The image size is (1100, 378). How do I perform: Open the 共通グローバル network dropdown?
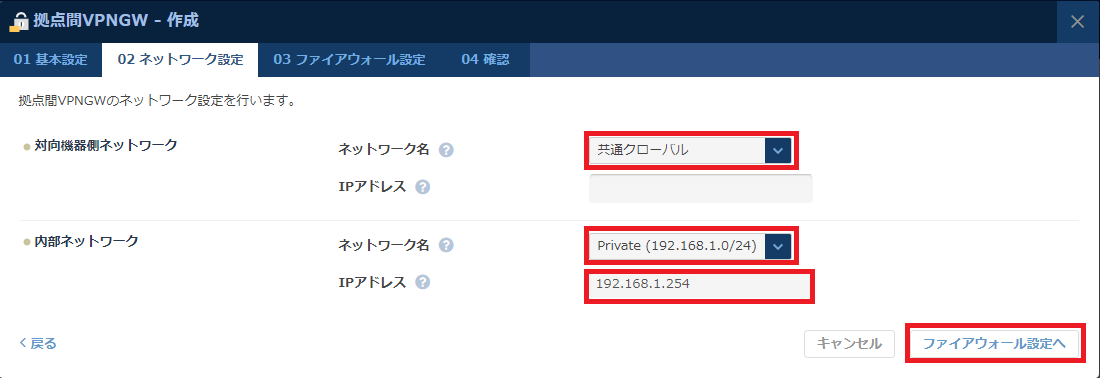click(690, 150)
